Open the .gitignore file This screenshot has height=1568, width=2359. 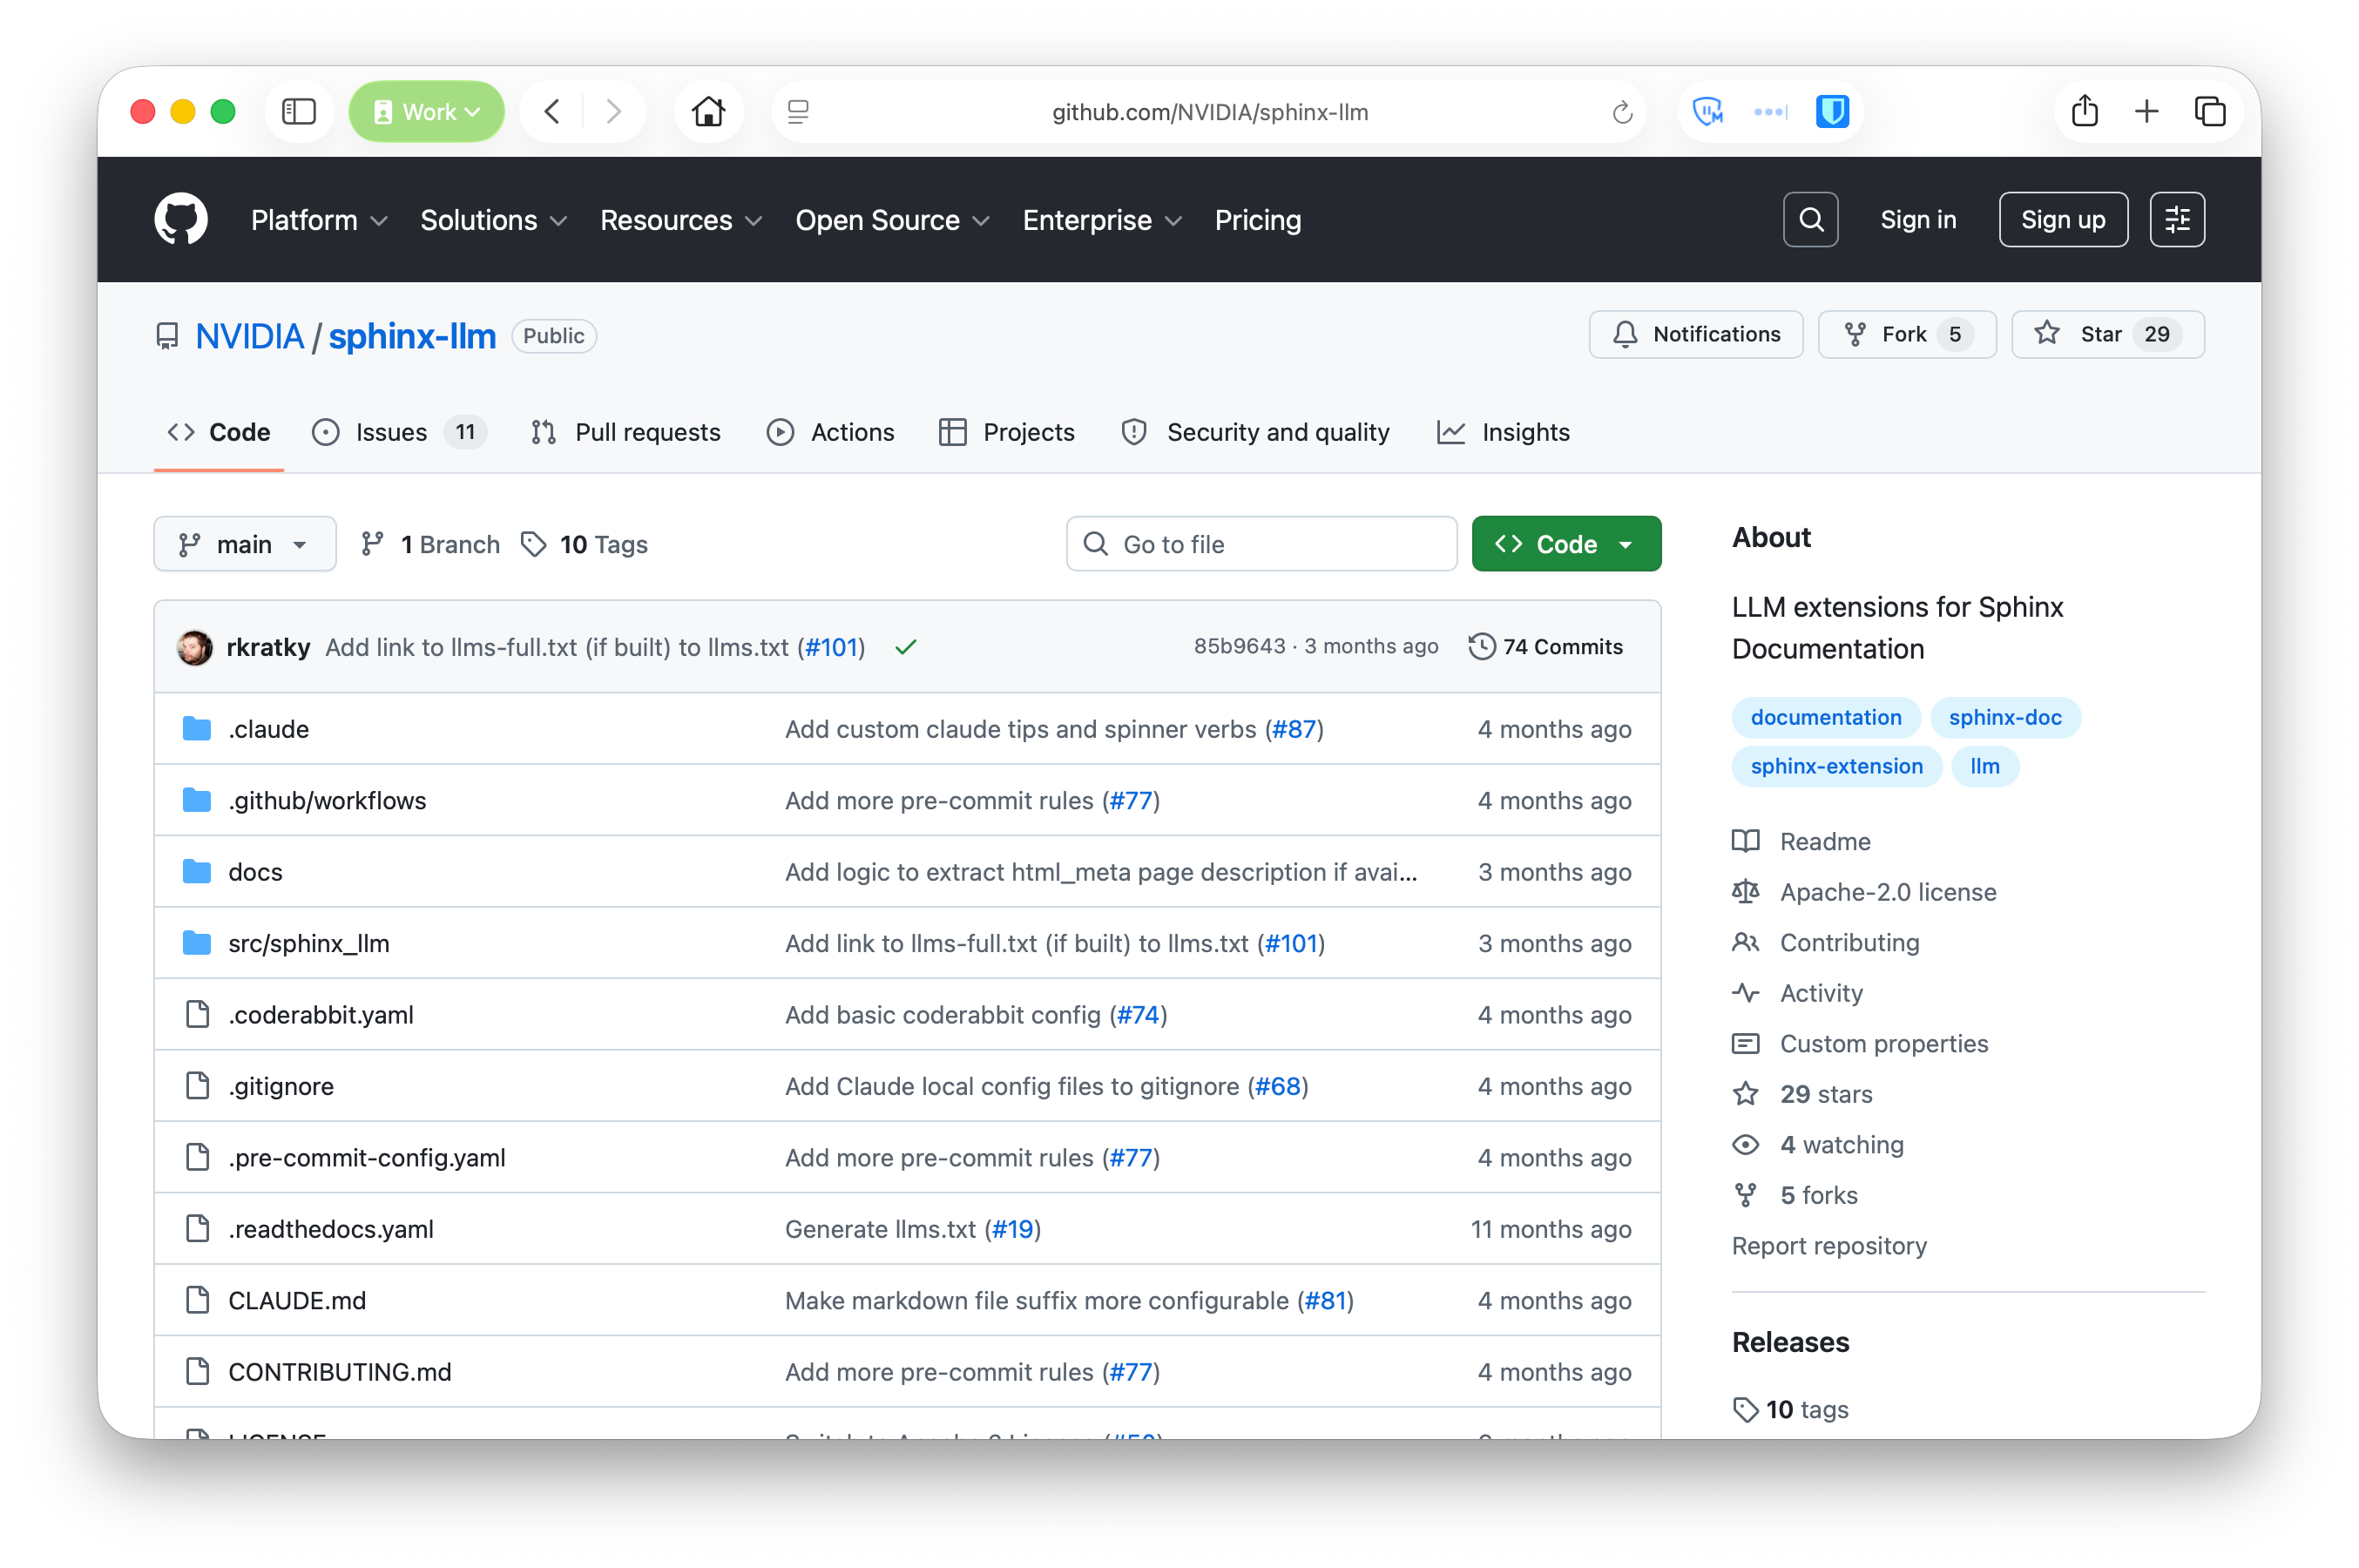281,1086
